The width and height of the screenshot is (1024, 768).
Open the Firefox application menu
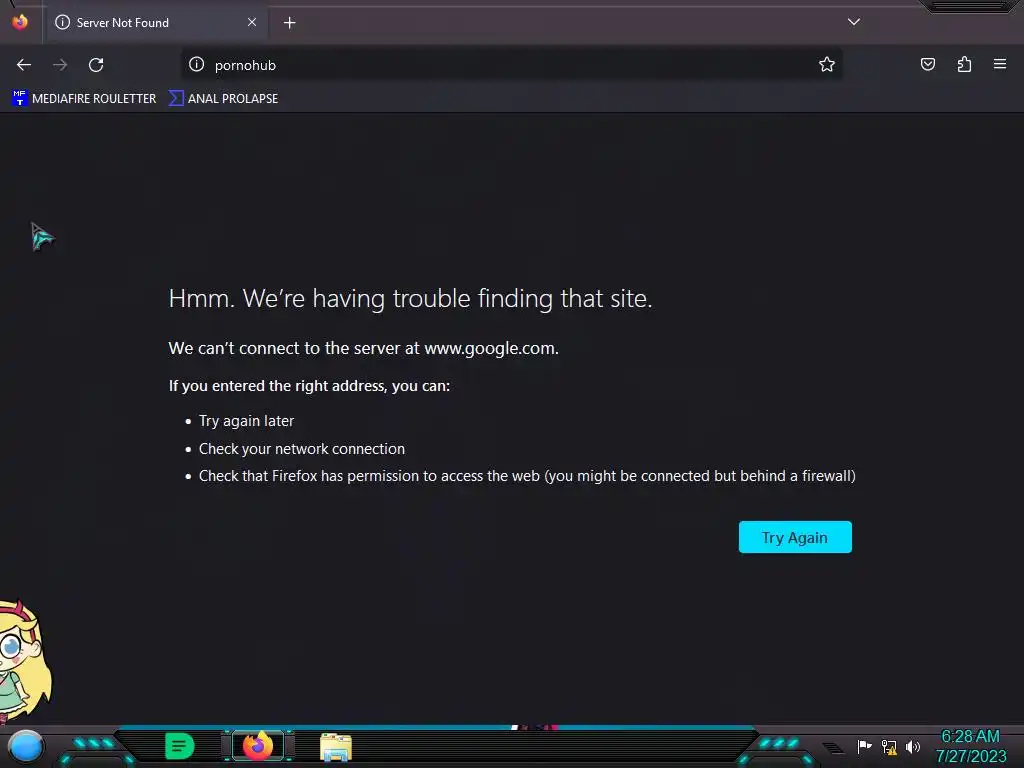click(1000, 64)
